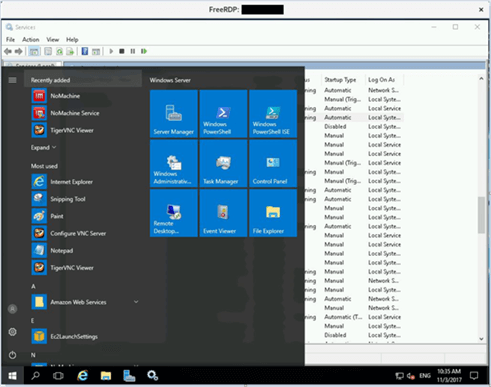Viewport: 491px width, 387px height.
Task: Open Task View on taskbar
Action: pos(58,376)
